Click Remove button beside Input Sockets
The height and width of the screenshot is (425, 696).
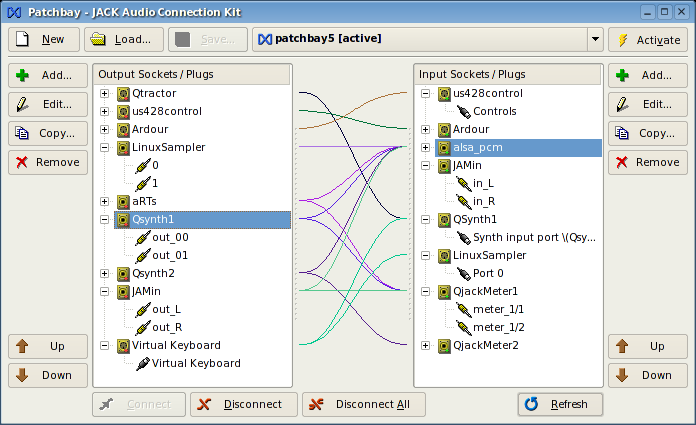pyautogui.click(x=648, y=163)
